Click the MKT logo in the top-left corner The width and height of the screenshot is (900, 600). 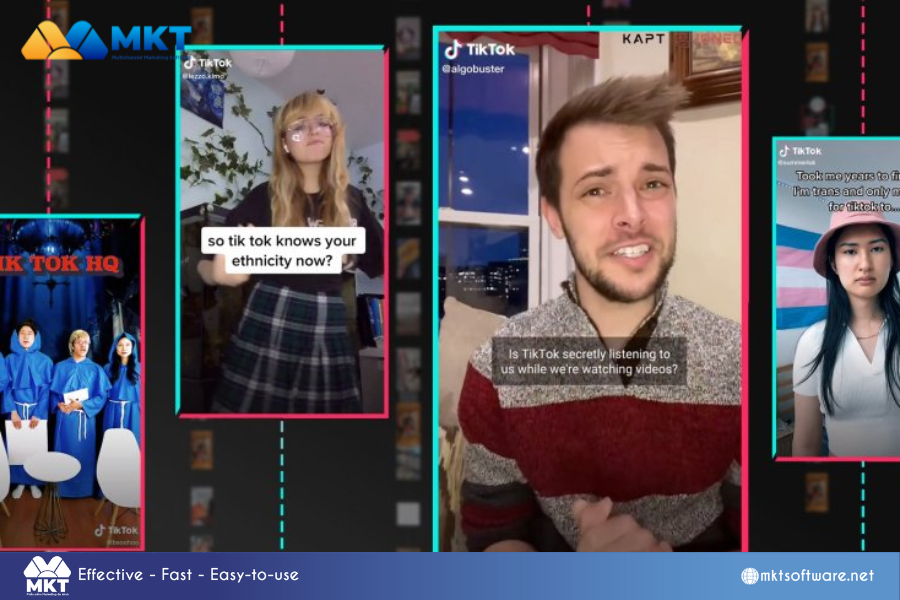[x=106, y=40]
